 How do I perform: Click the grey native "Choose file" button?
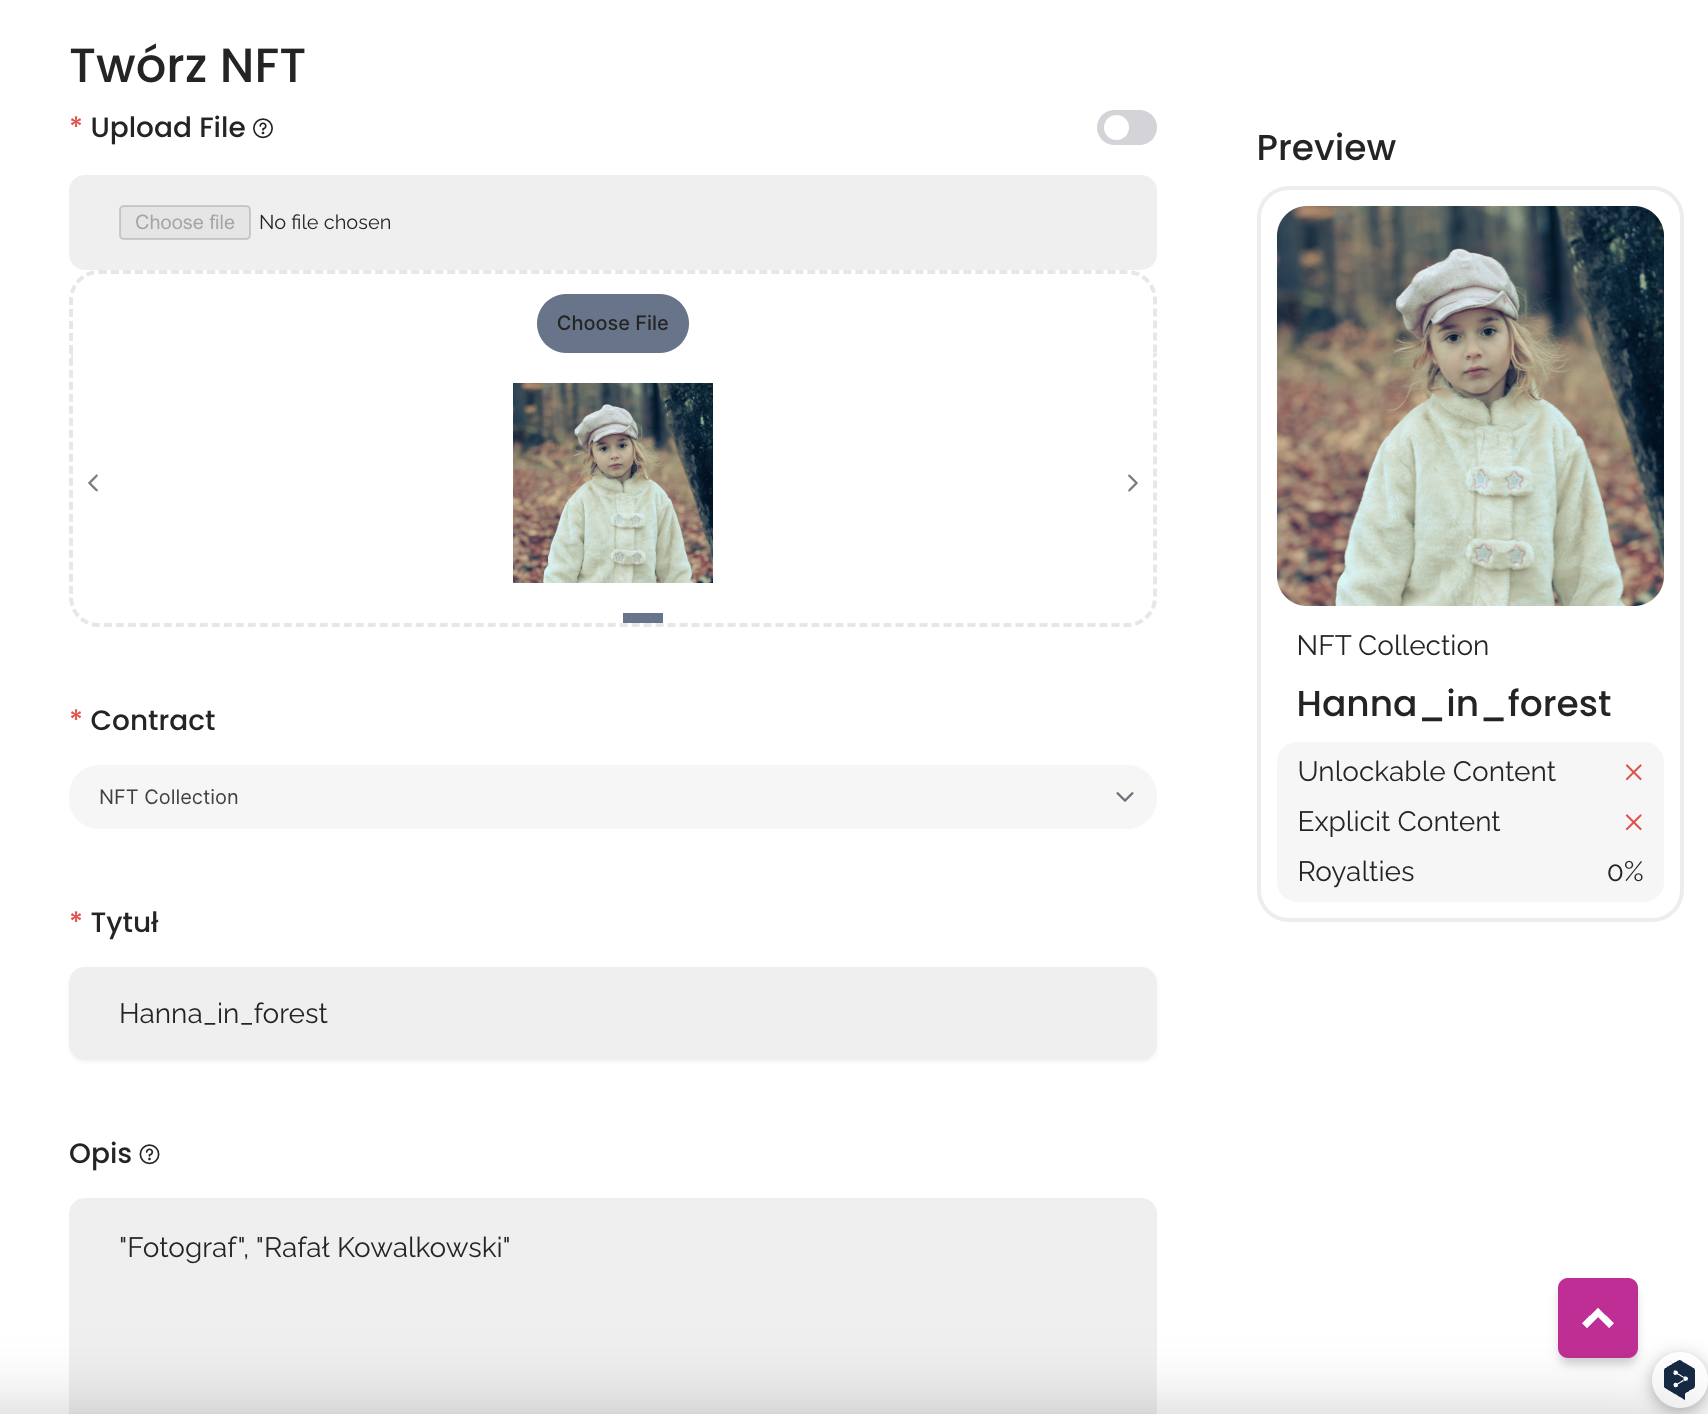pos(185,222)
